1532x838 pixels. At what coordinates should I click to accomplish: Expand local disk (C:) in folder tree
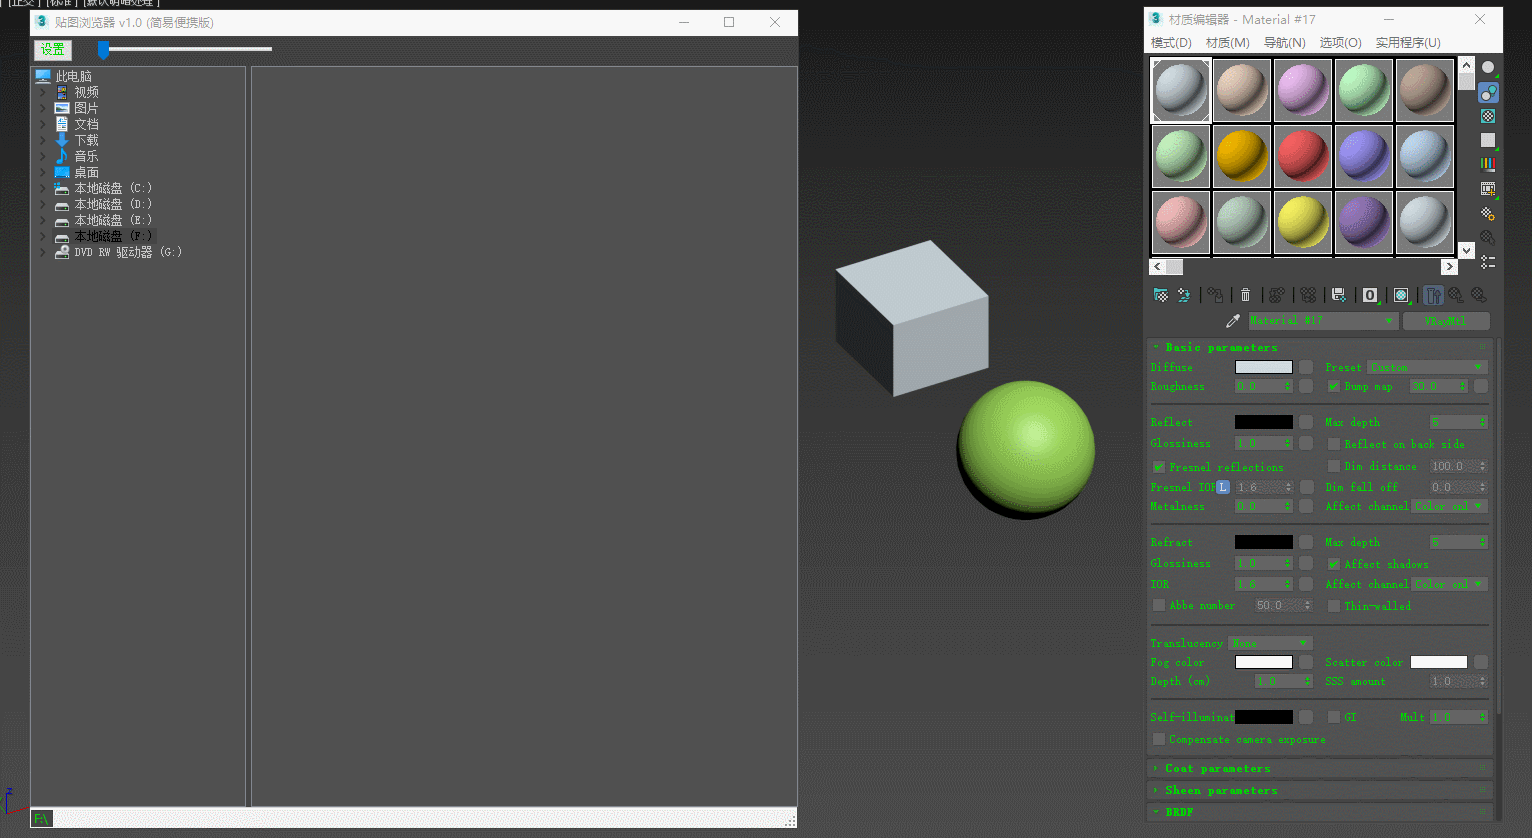[42, 188]
